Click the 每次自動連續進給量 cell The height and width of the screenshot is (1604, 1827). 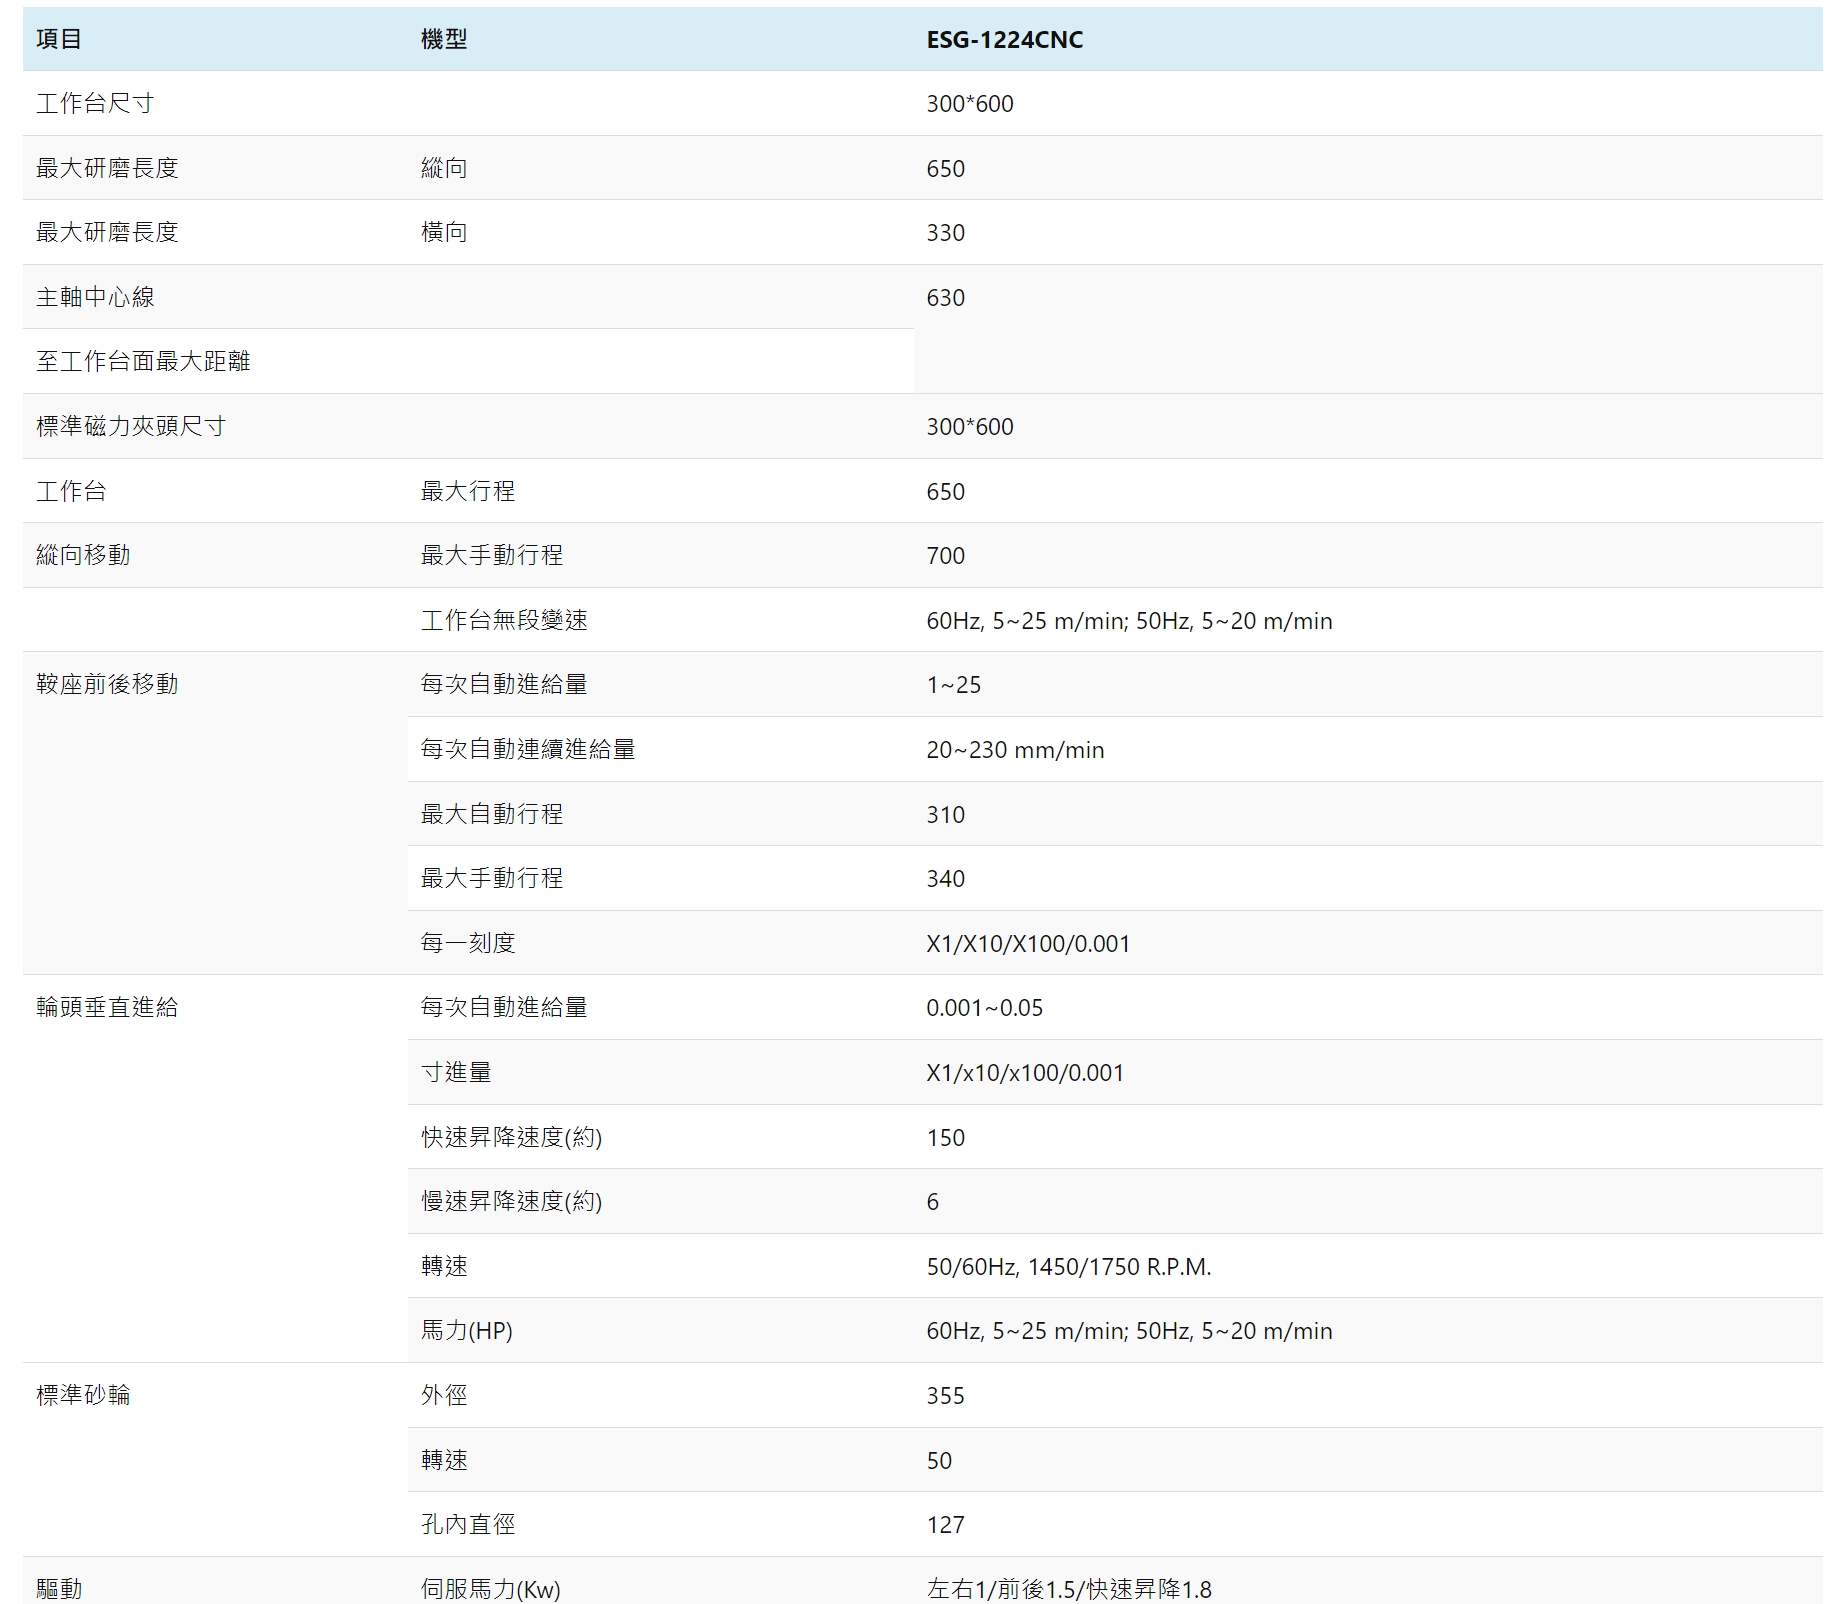tap(528, 750)
